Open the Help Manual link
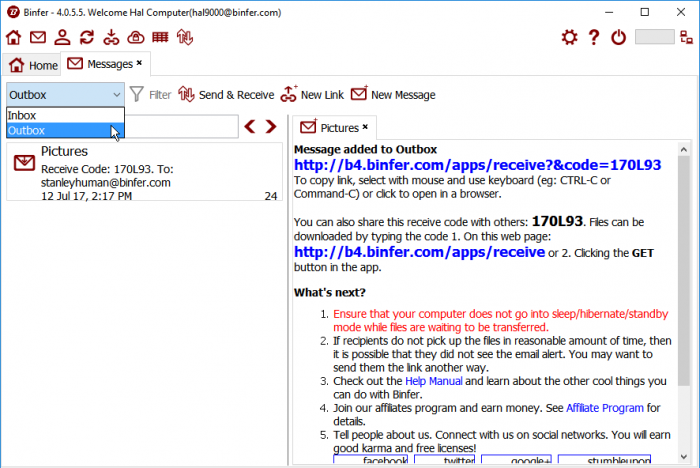Viewport: 700px width, 468px height. [433, 381]
